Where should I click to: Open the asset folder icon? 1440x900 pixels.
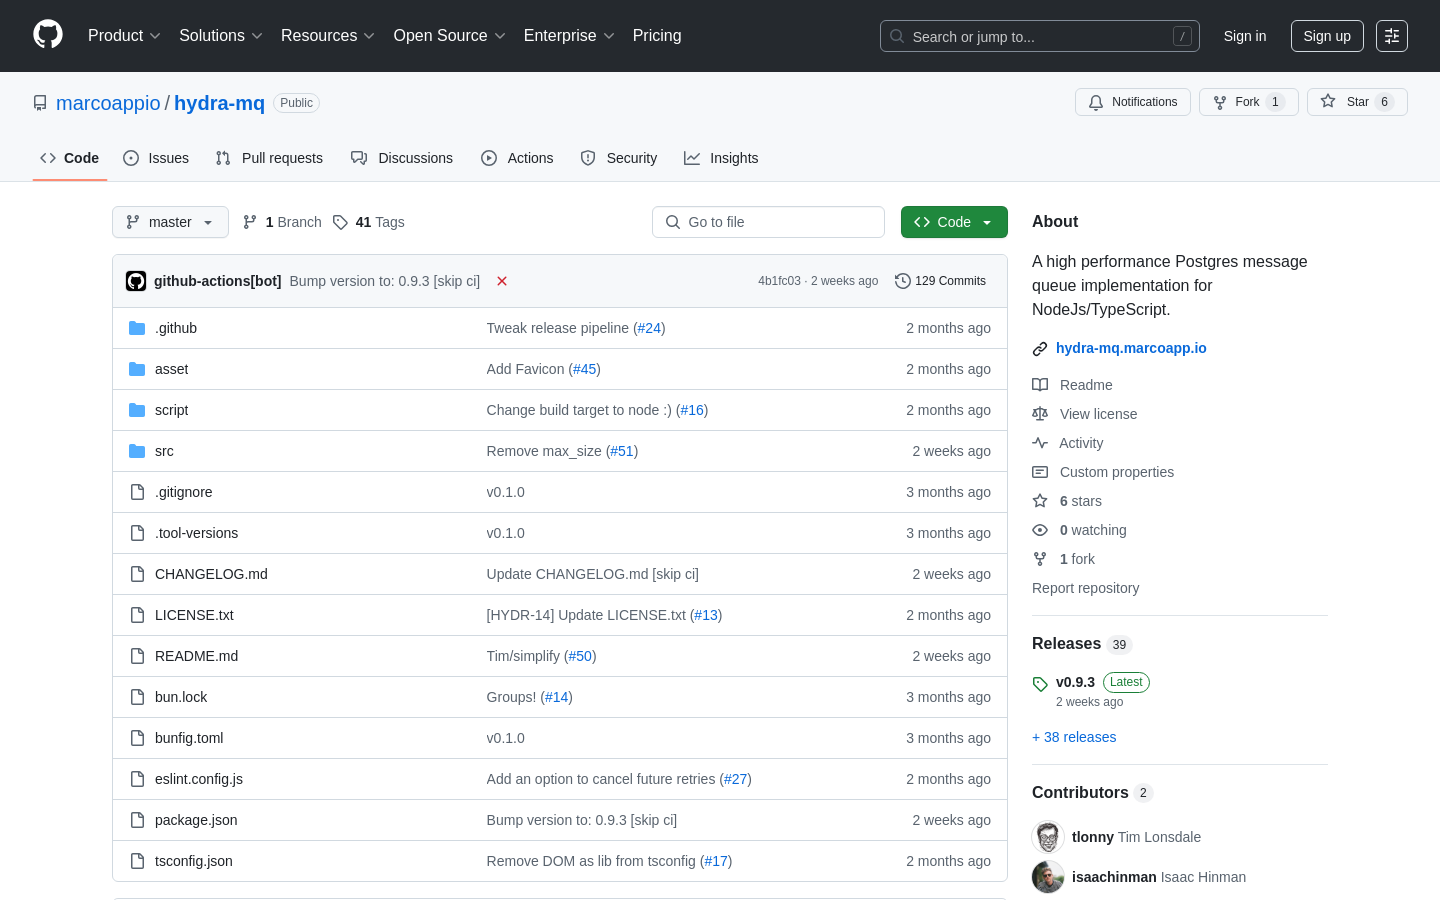pos(137,369)
